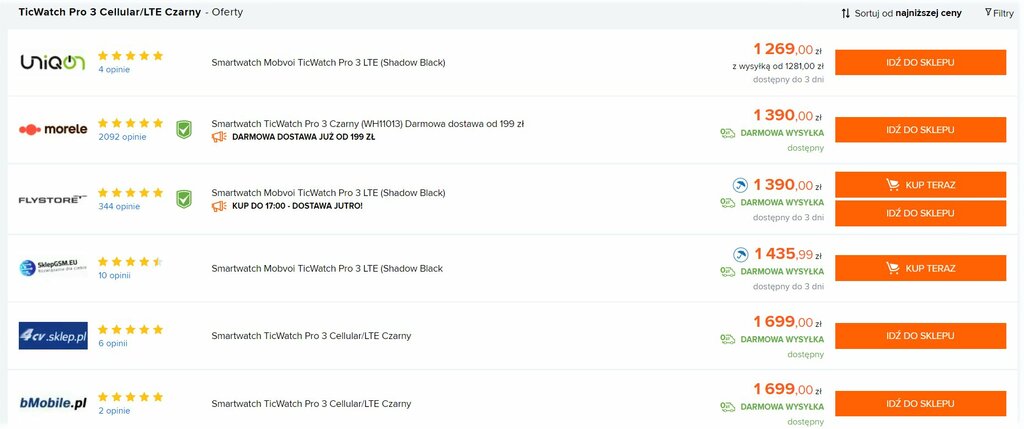Click megaphone promo icon in morele row

tap(219, 137)
